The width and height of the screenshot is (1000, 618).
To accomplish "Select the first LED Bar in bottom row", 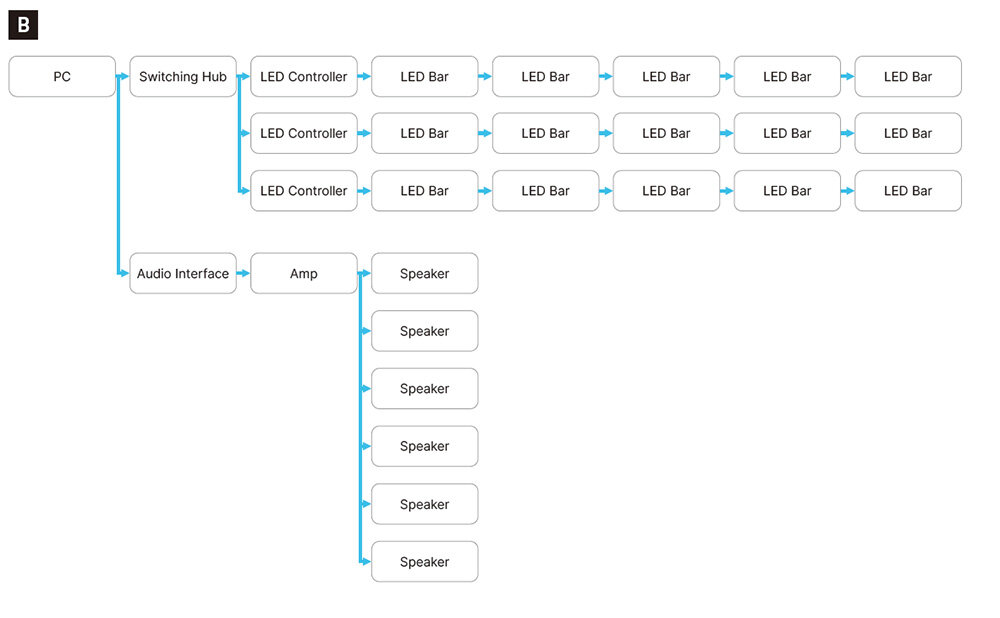I will (425, 191).
